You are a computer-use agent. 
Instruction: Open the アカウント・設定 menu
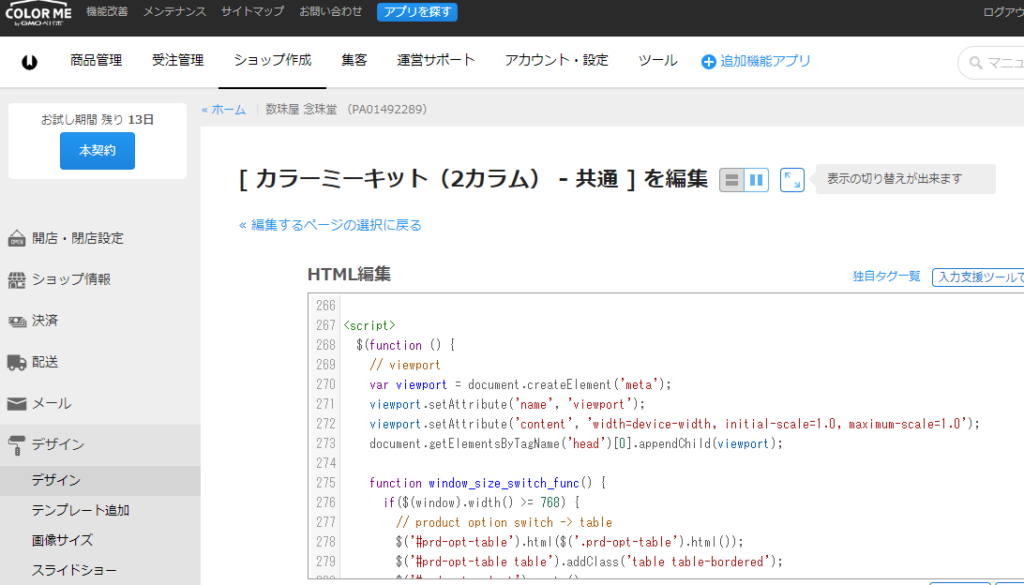pos(556,61)
